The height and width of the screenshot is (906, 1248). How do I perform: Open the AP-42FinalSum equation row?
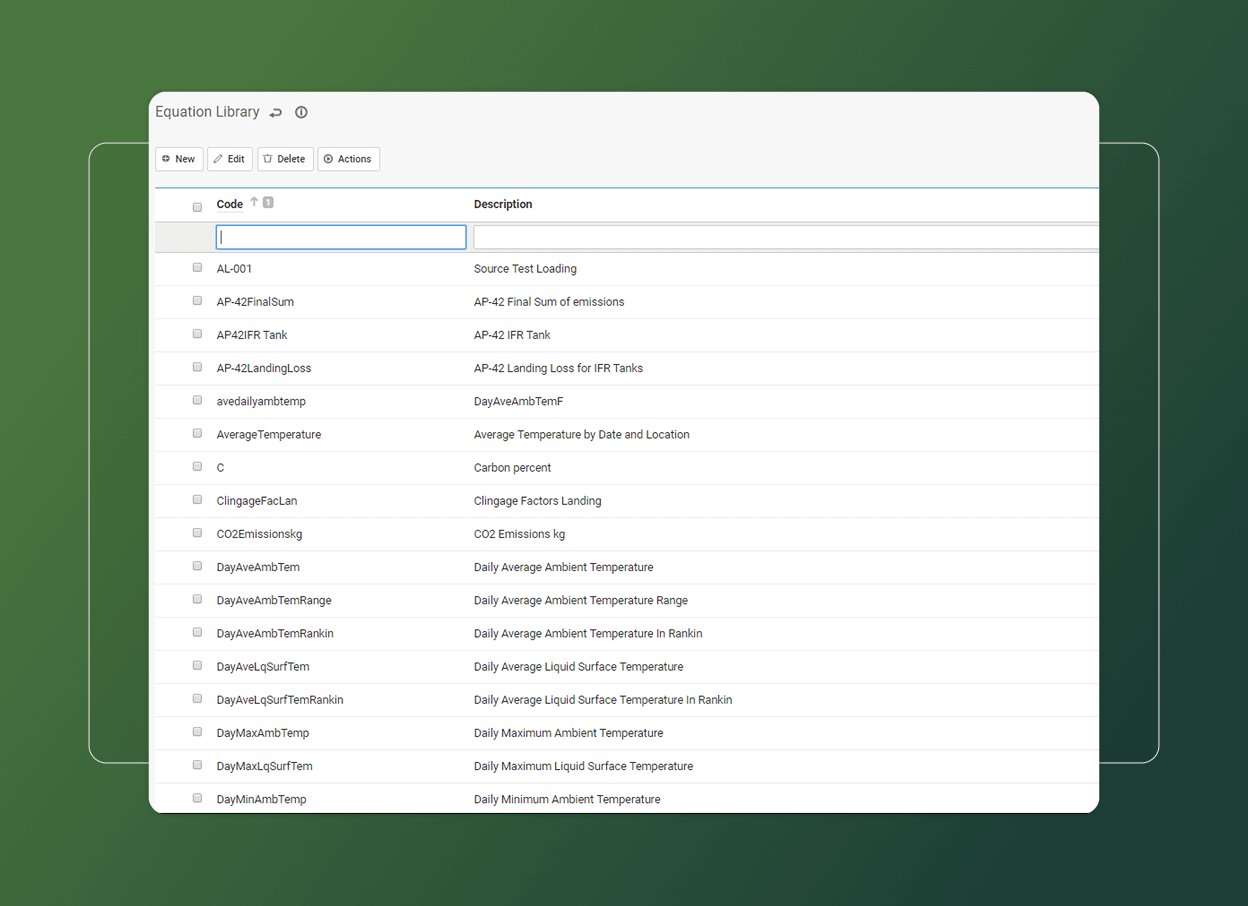[x=255, y=302]
